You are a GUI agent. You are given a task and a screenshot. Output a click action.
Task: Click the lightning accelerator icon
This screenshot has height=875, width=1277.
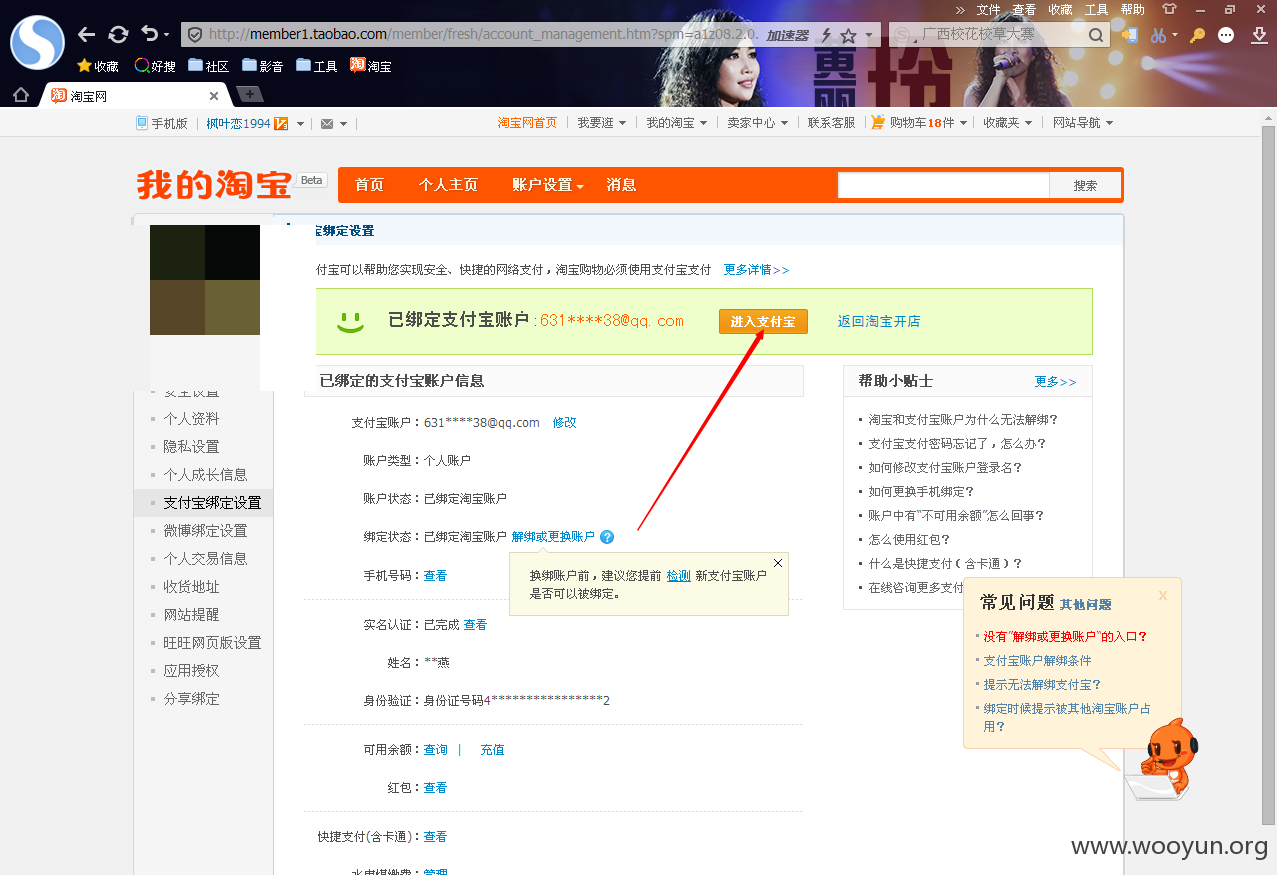click(x=826, y=35)
